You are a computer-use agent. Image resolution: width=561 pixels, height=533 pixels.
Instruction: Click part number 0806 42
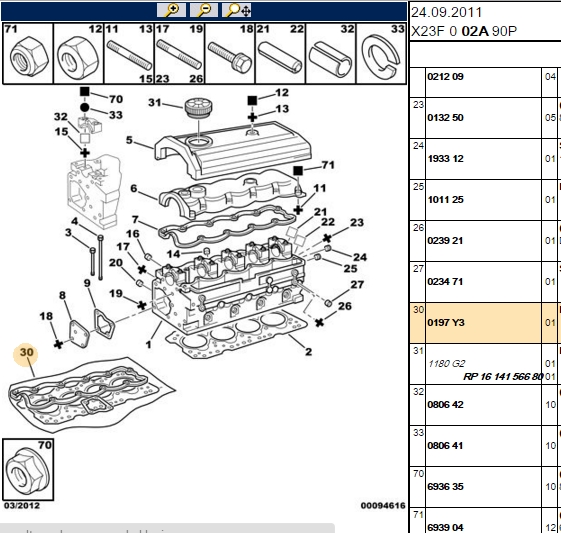(445, 405)
